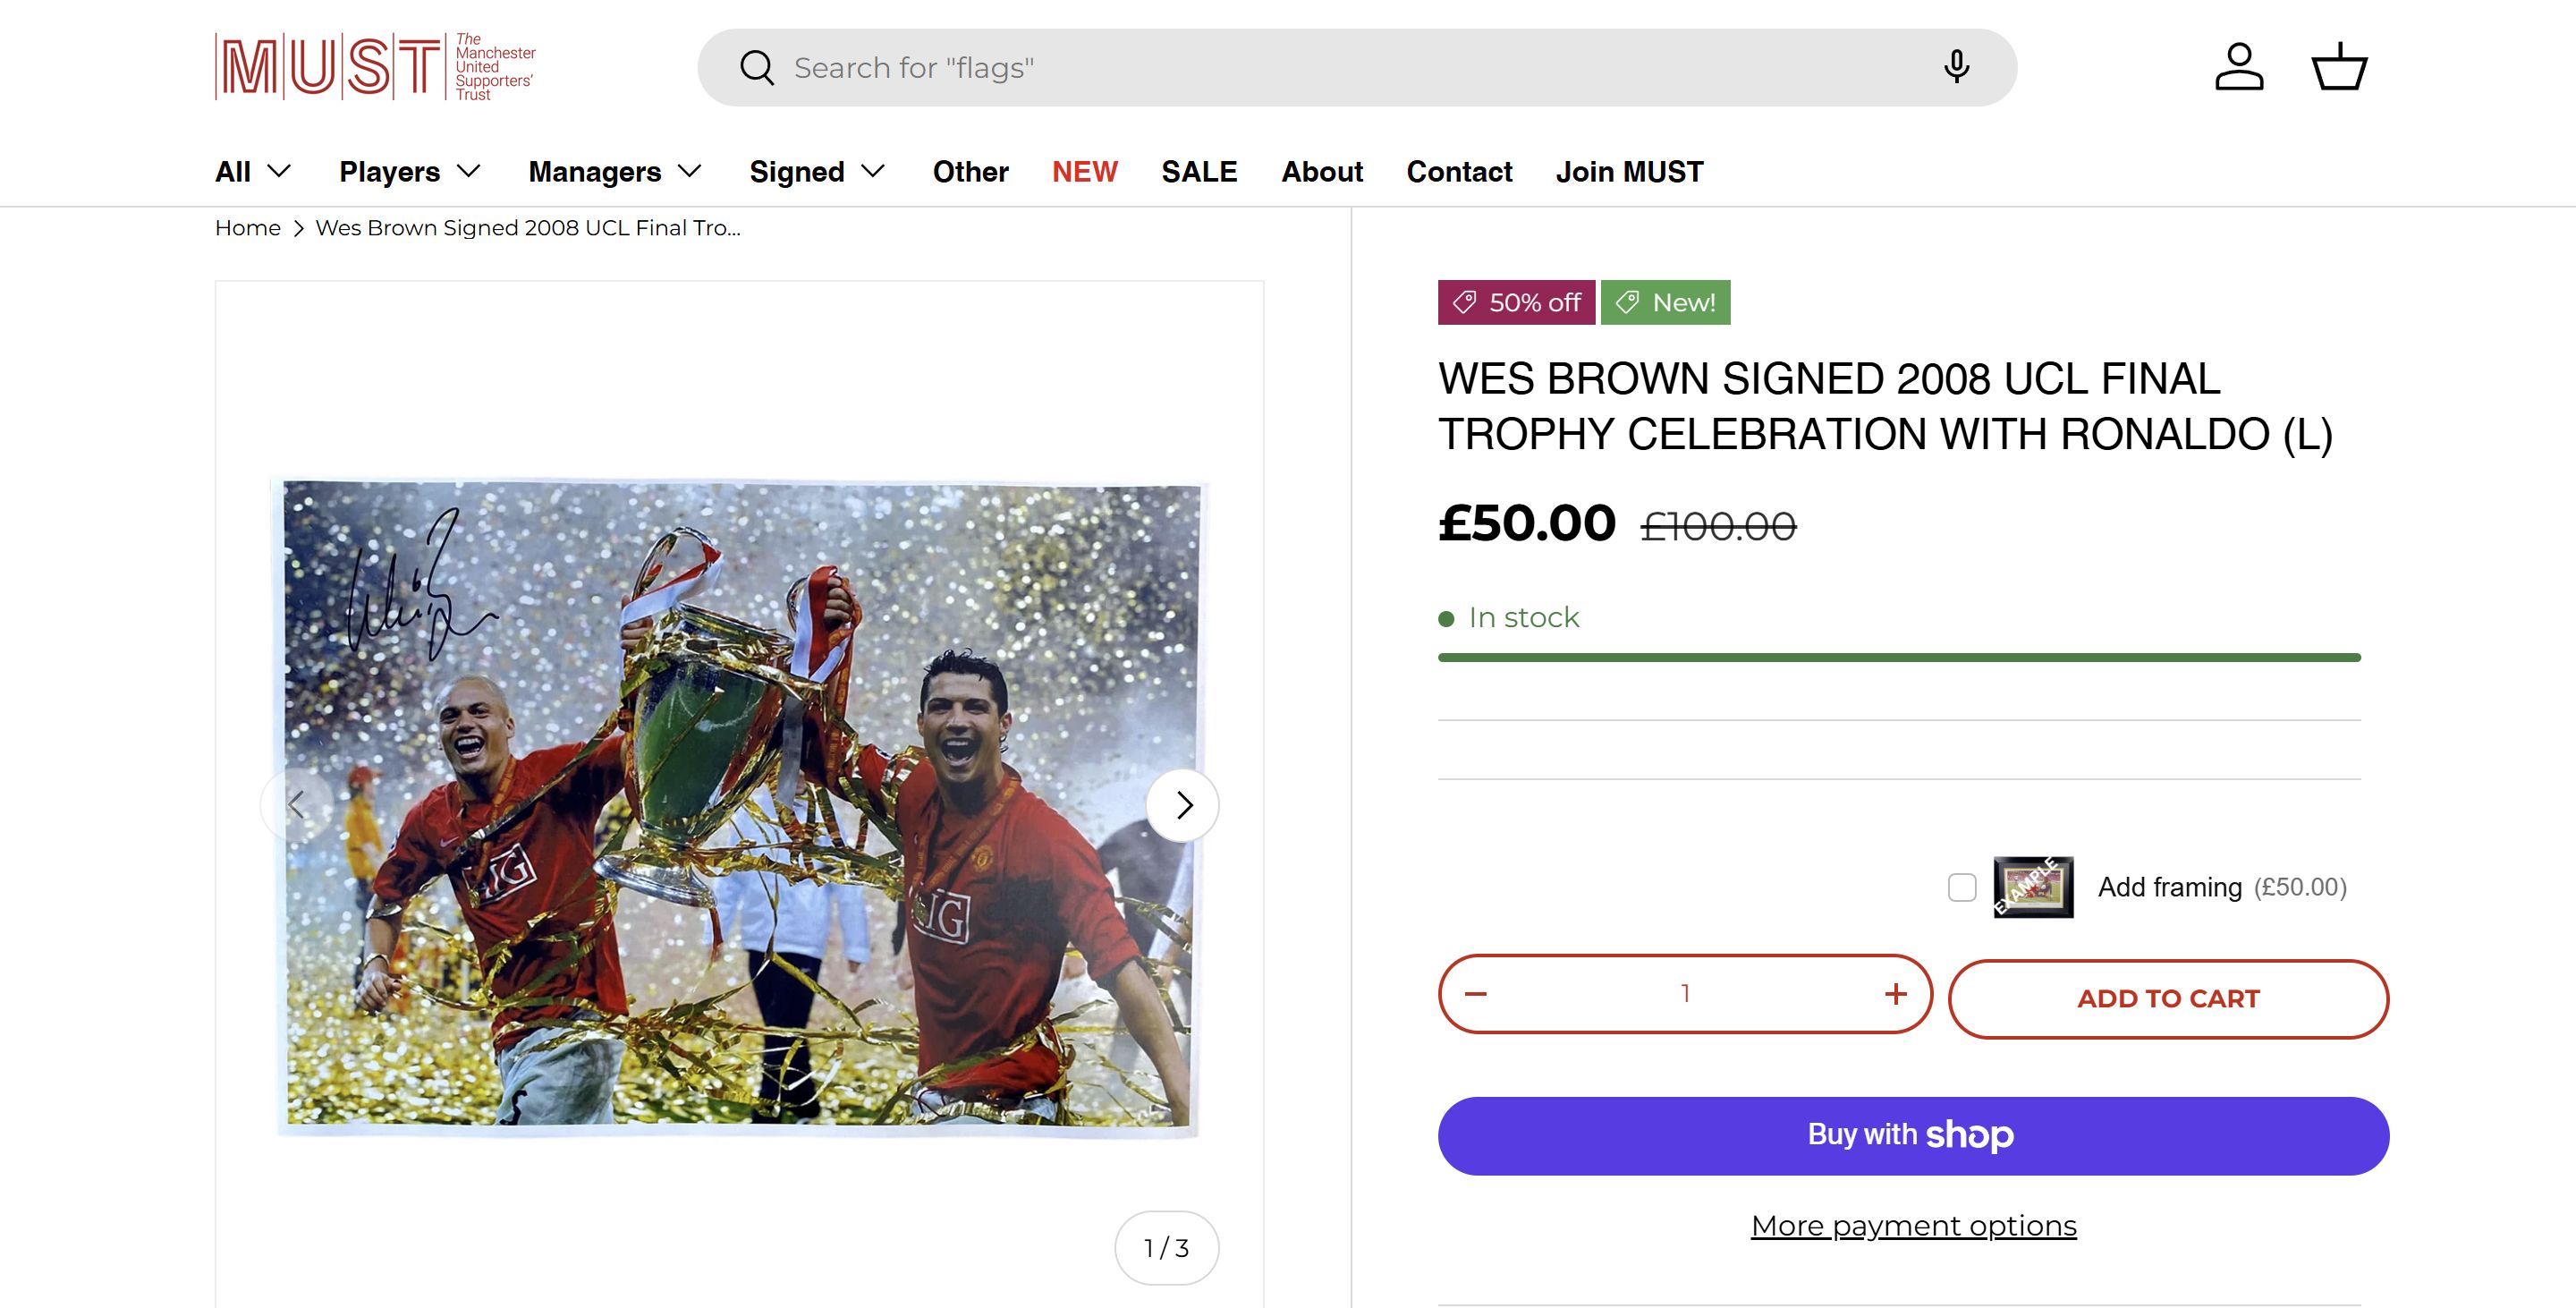2576x1308 pixels.
Task: Expand the All dropdown menu
Action: pyautogui.click(x=253, y=172)
